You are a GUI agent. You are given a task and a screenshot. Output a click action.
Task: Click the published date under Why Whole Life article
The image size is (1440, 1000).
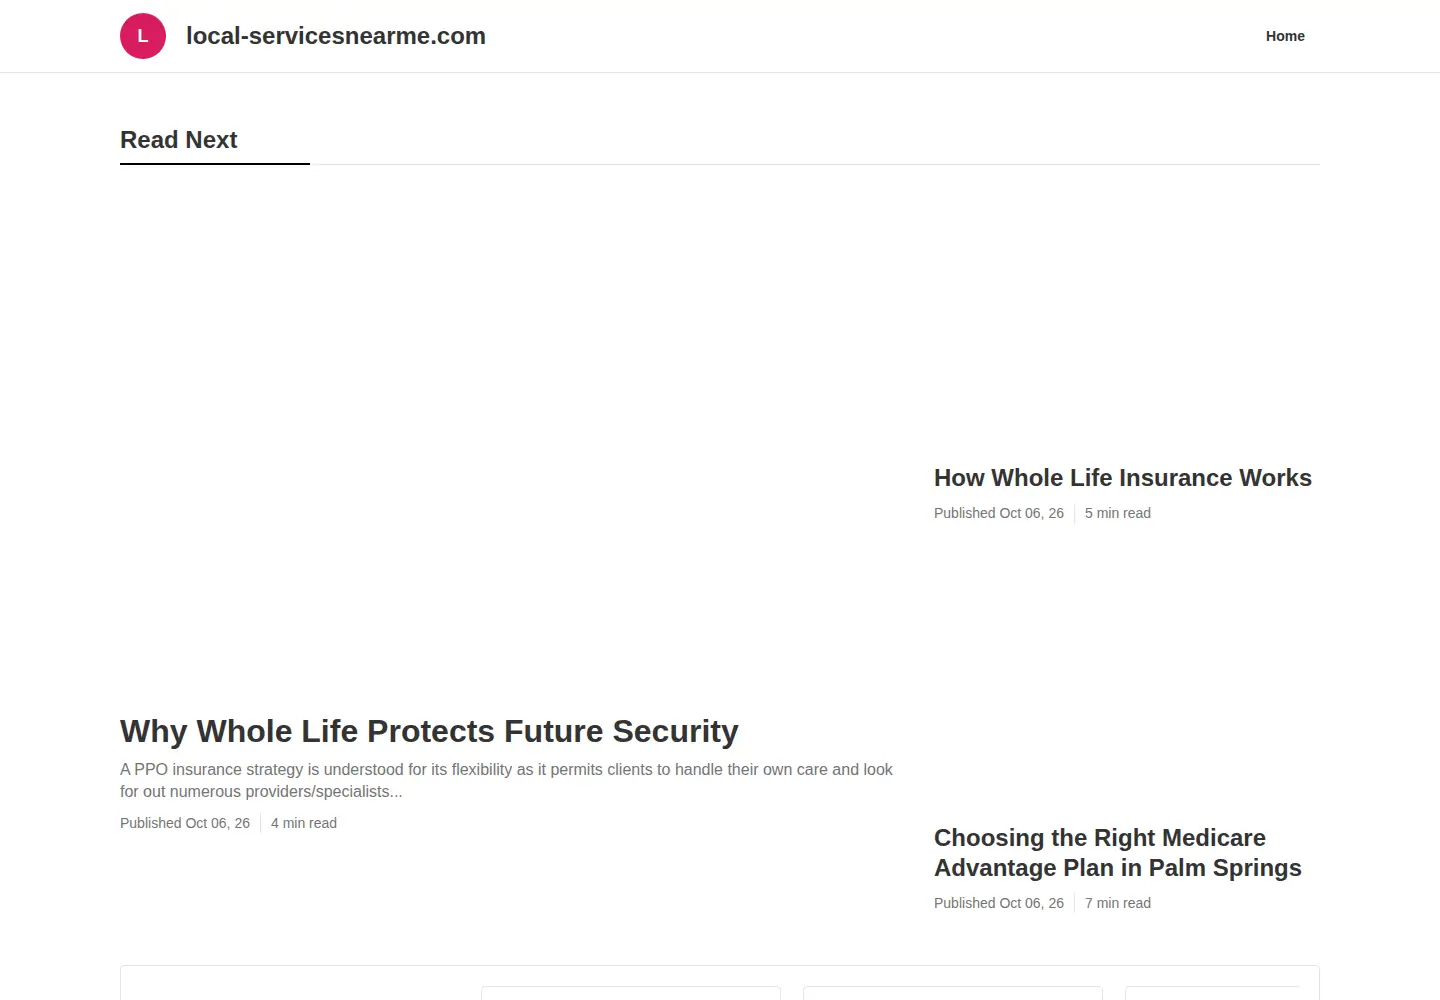(x=185, y=823)
